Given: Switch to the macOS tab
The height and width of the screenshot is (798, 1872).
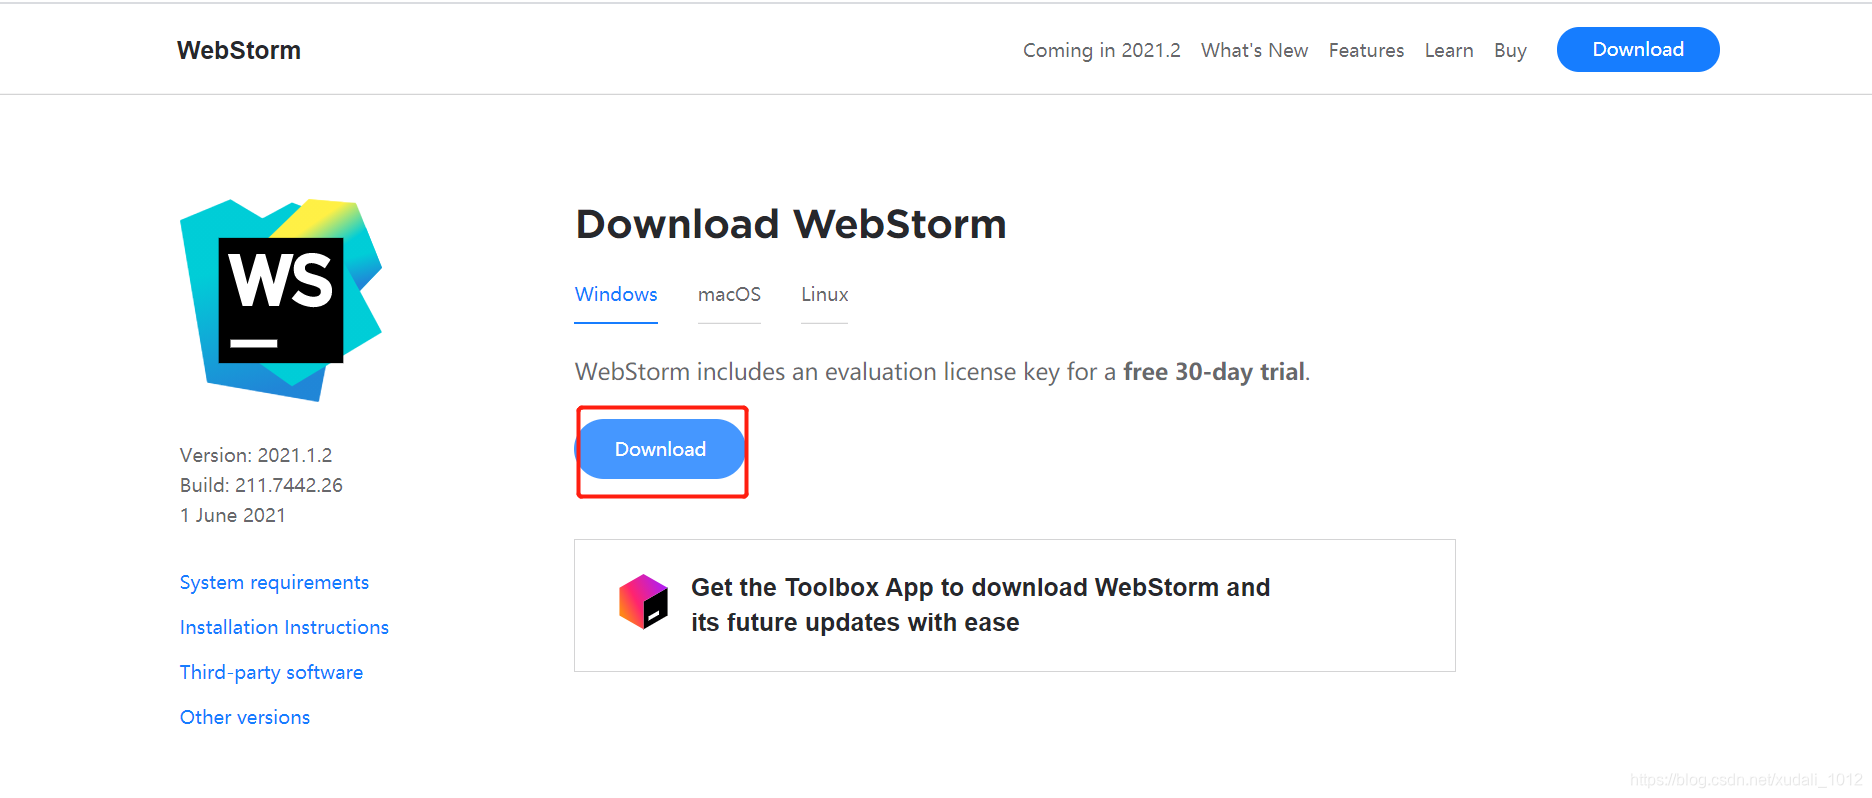Looking at the screenshot, I should (x=729, y=294).
